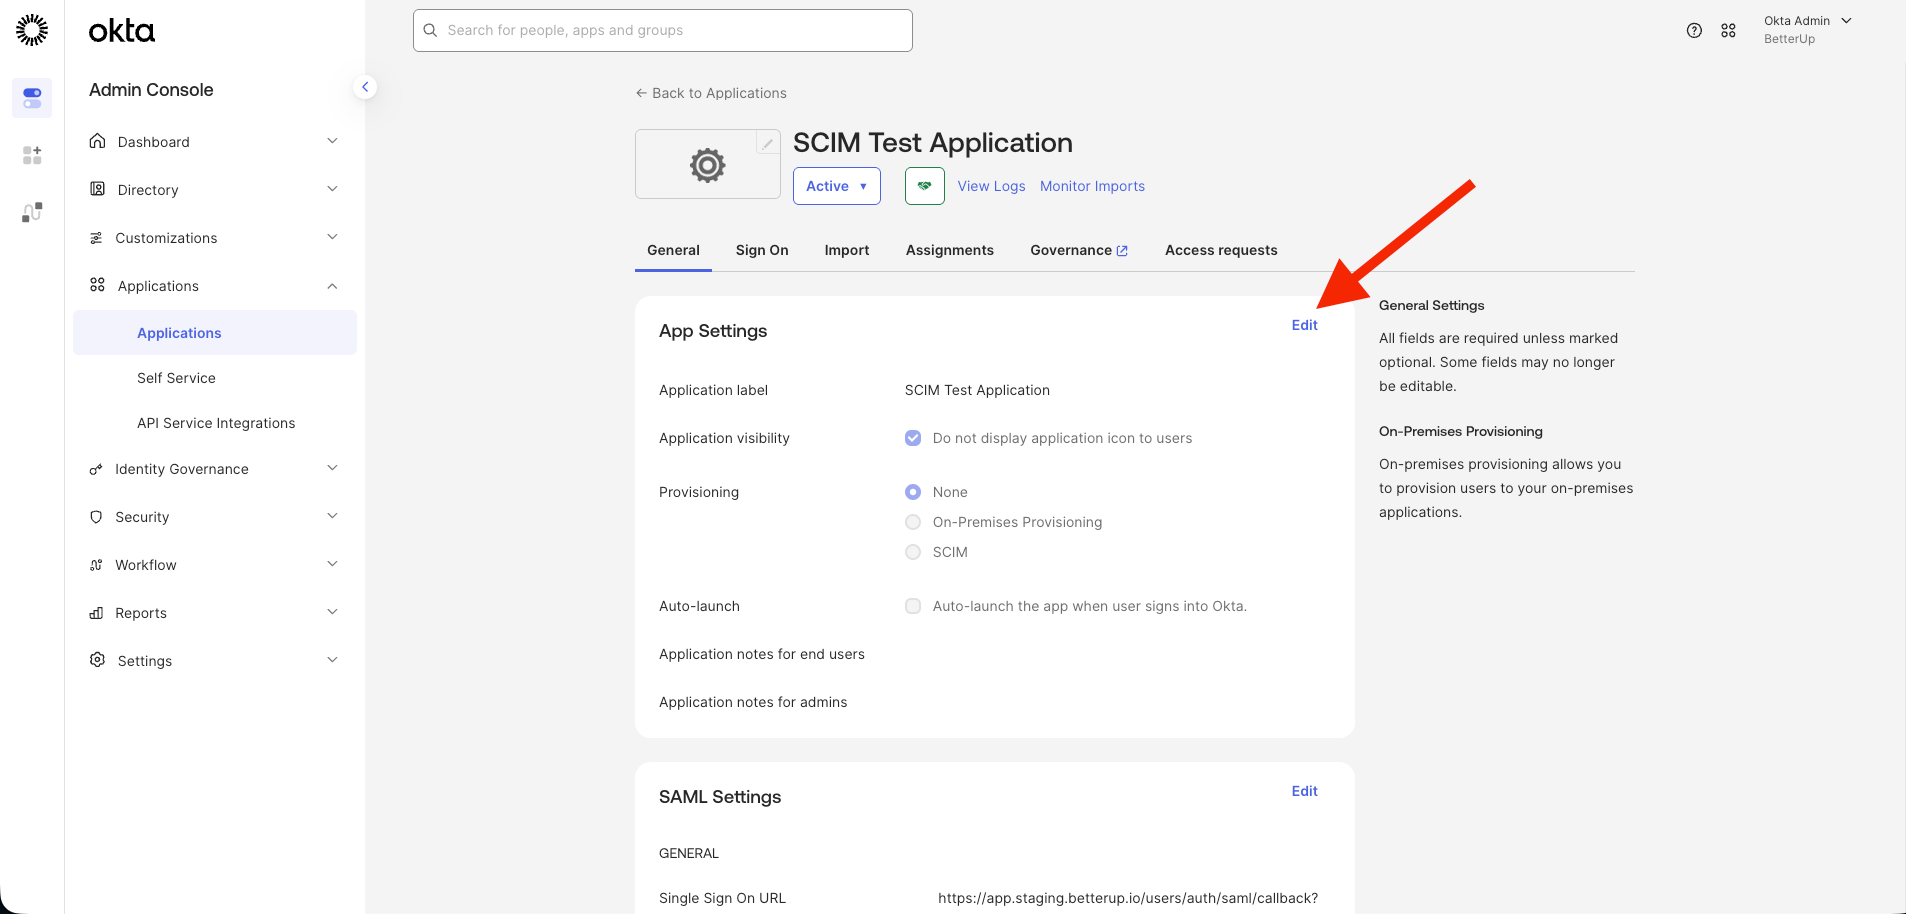Open the Active status dropdown
This screenshot has width=1906, height=914.
(x=837, y=186)
